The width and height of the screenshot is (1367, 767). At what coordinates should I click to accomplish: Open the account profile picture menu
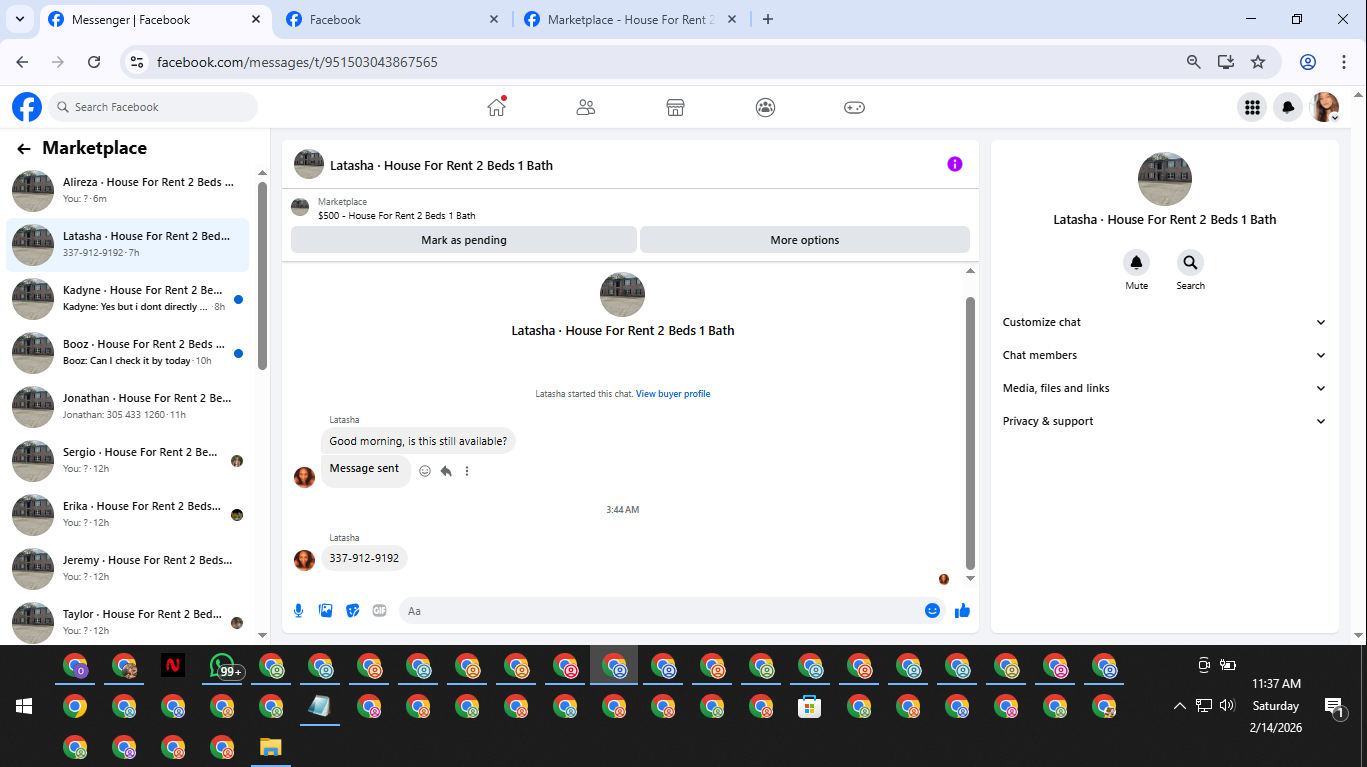pyautogui.click(x=1325, y=107)
